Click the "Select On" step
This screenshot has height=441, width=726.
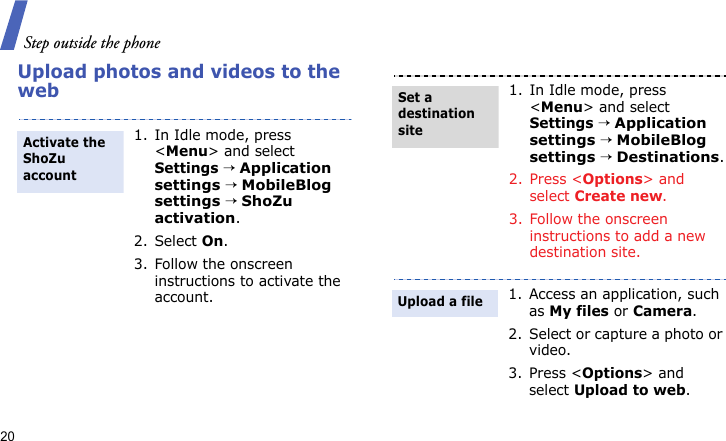(189, 241)
